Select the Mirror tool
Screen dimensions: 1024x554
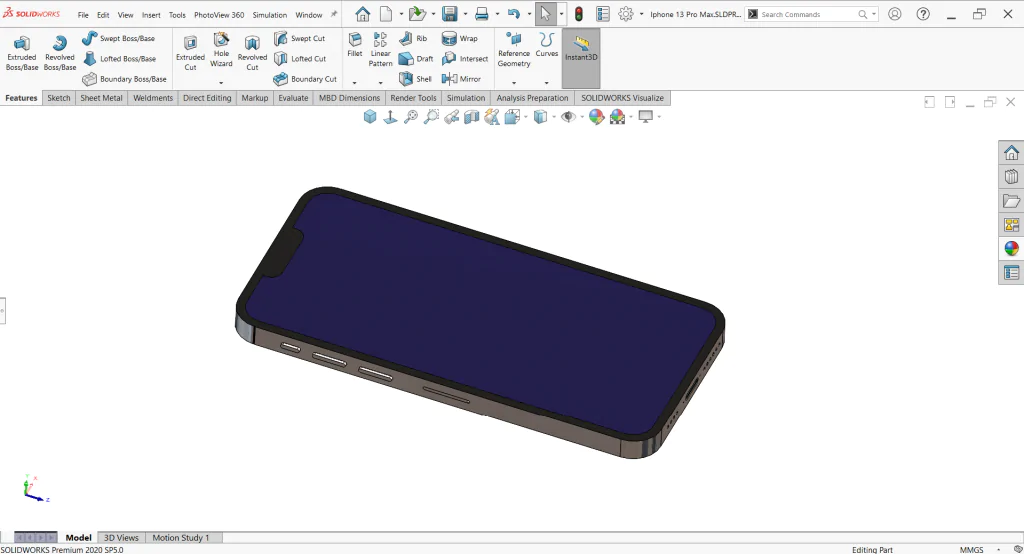point(461,79)
